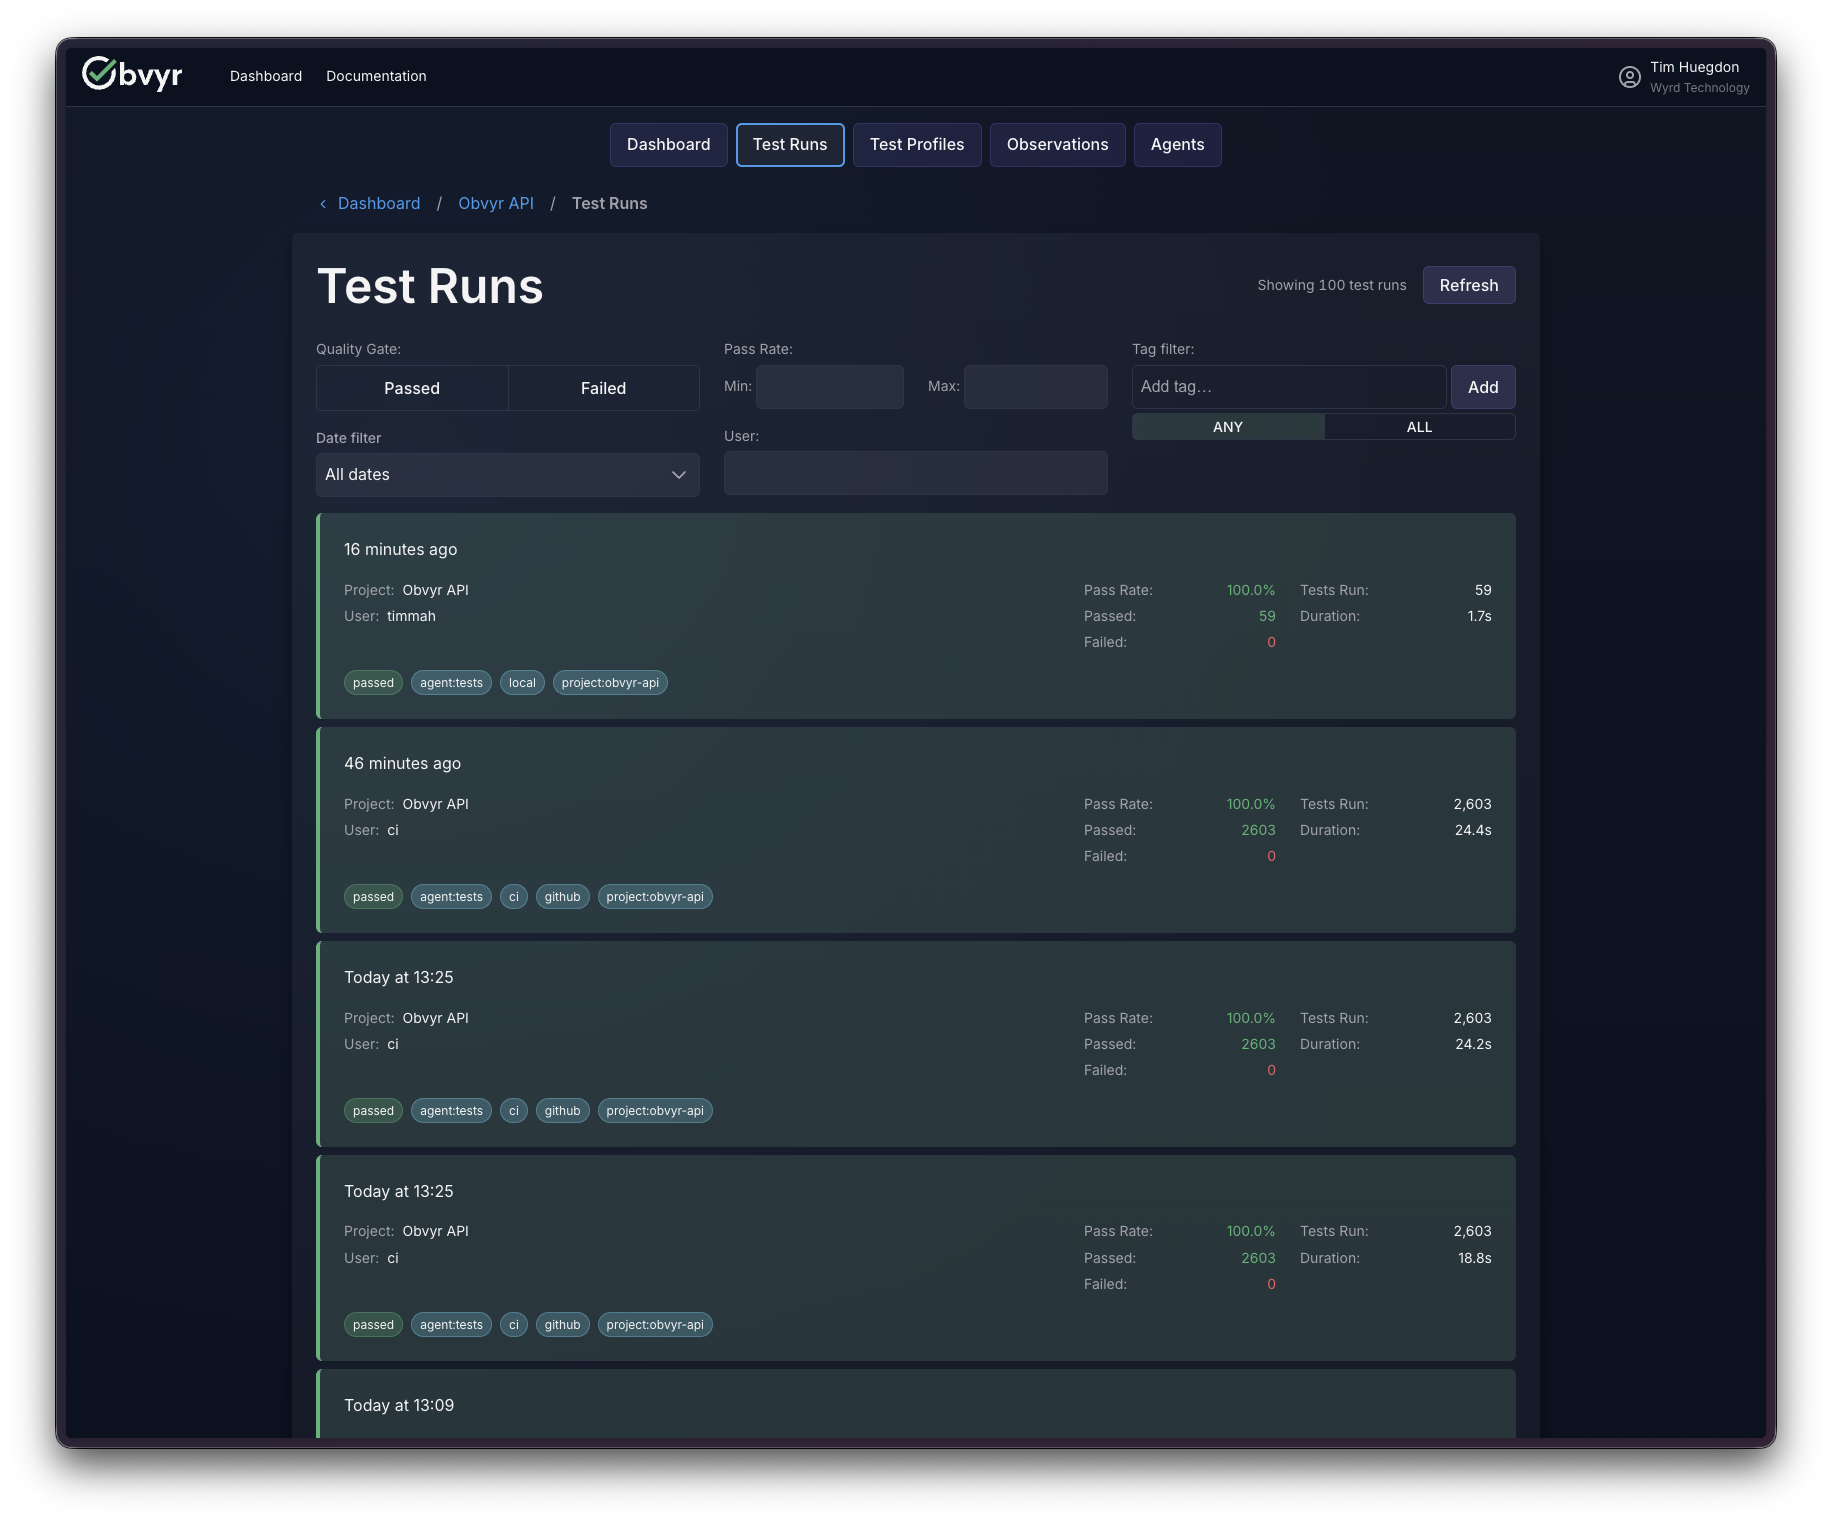
Task: Click agent:tests tag on 46 minutes ago run
Action: coord(451,897)
